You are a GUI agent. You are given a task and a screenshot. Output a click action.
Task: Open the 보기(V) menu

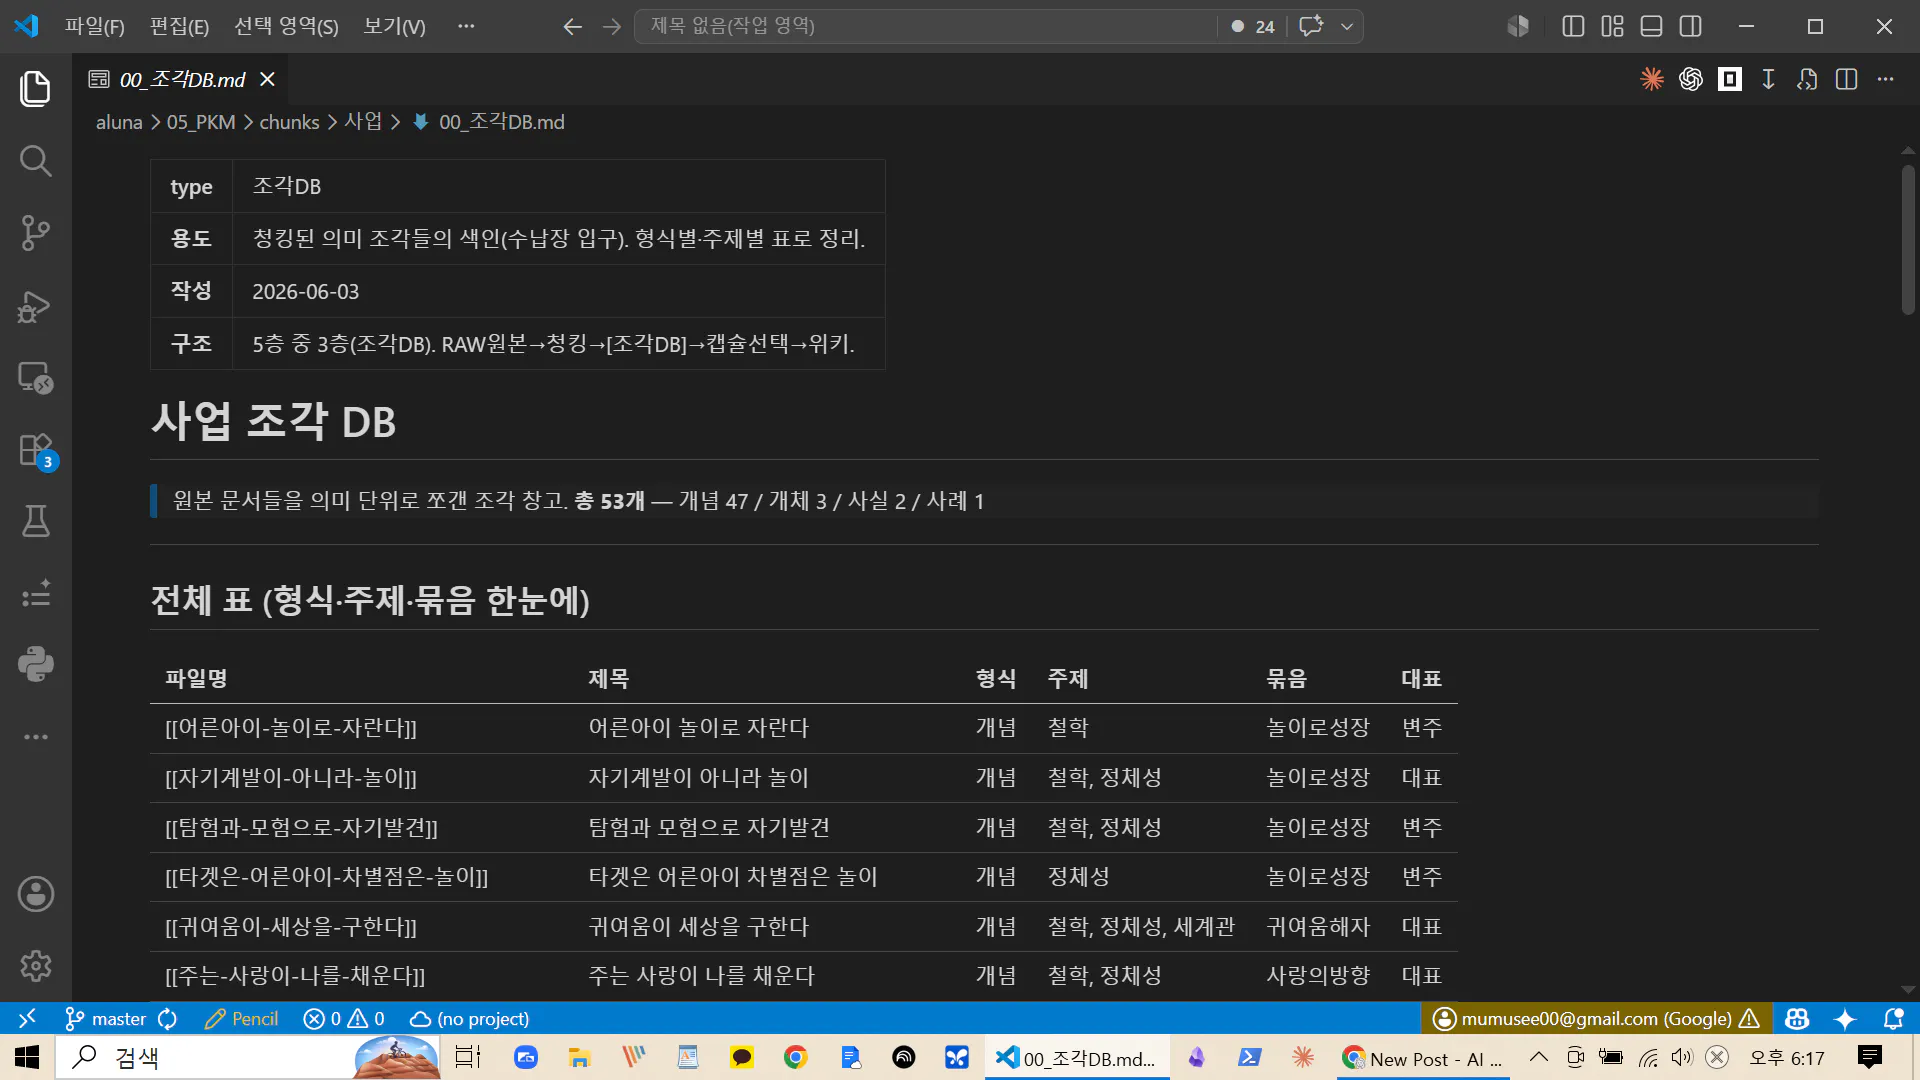pos(394,26)
